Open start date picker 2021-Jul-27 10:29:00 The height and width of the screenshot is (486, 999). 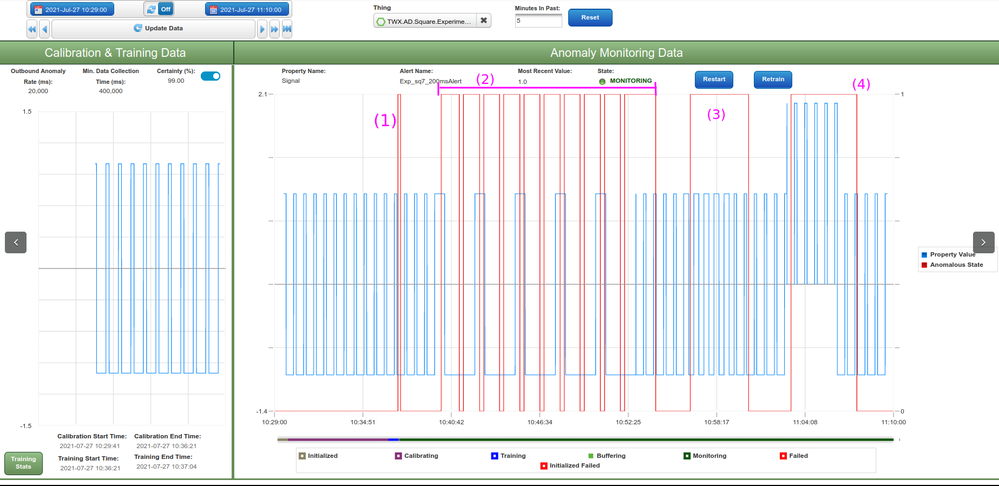coord(70,9)
